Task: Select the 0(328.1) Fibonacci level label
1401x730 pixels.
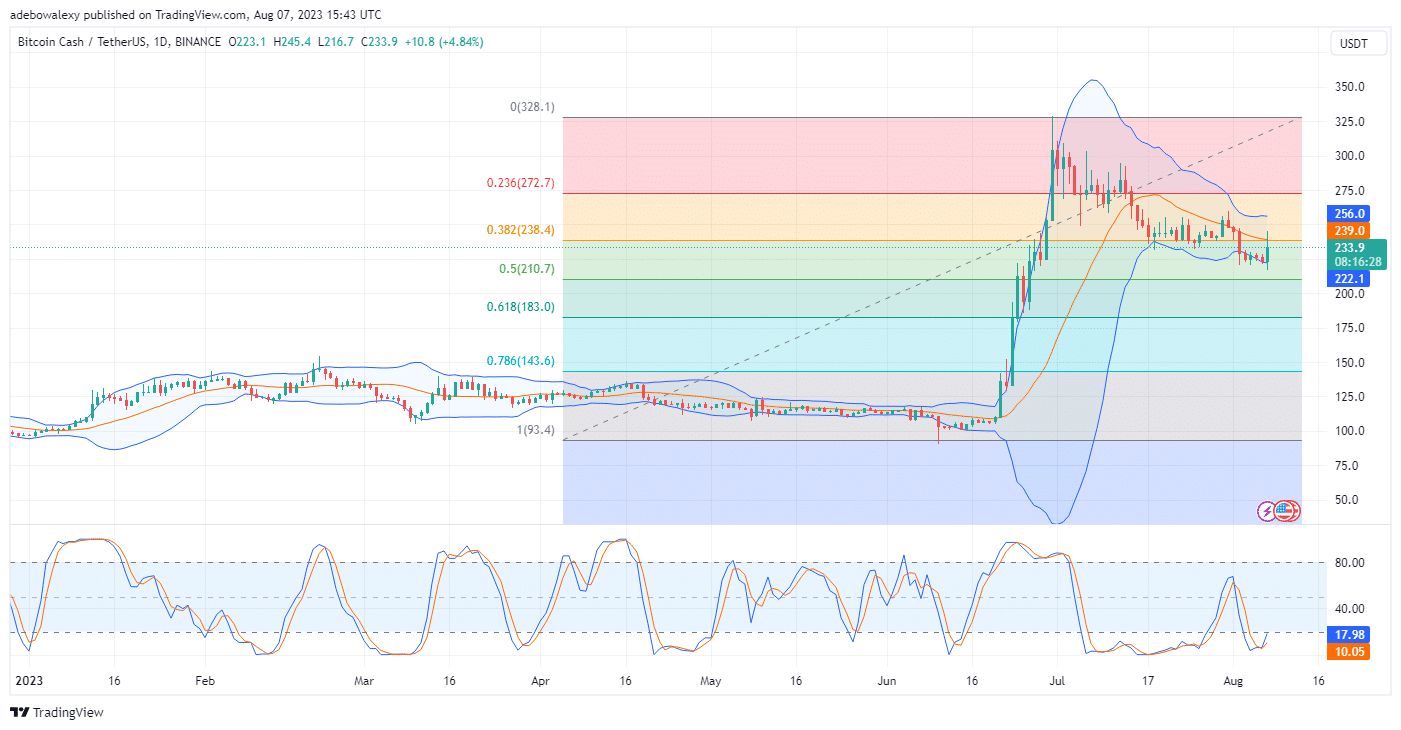Action: coord(534,107)
